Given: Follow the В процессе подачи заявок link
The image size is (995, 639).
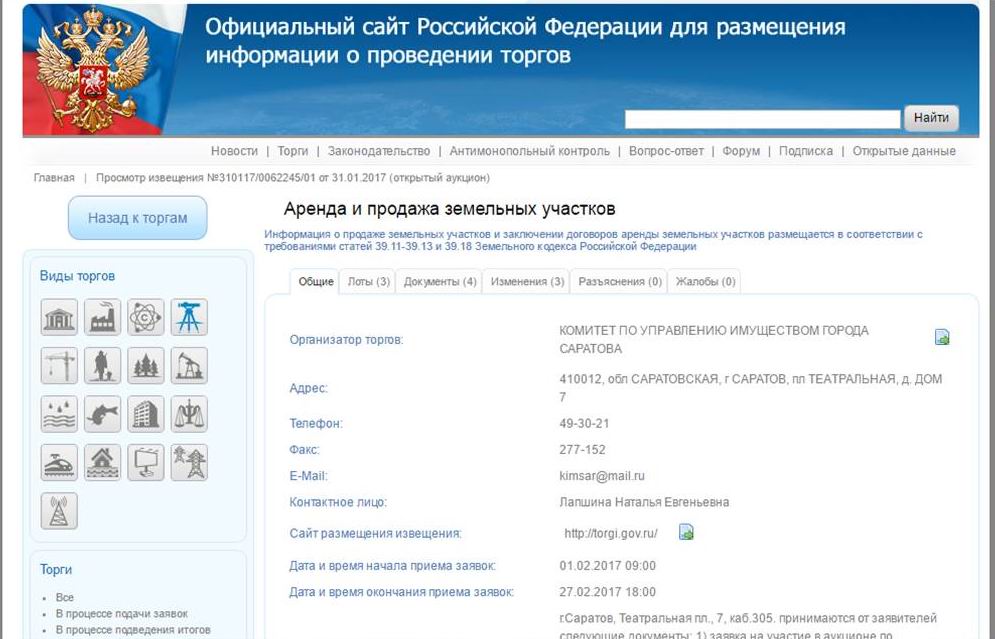Looking at the screenshot, I should point(121,613).
